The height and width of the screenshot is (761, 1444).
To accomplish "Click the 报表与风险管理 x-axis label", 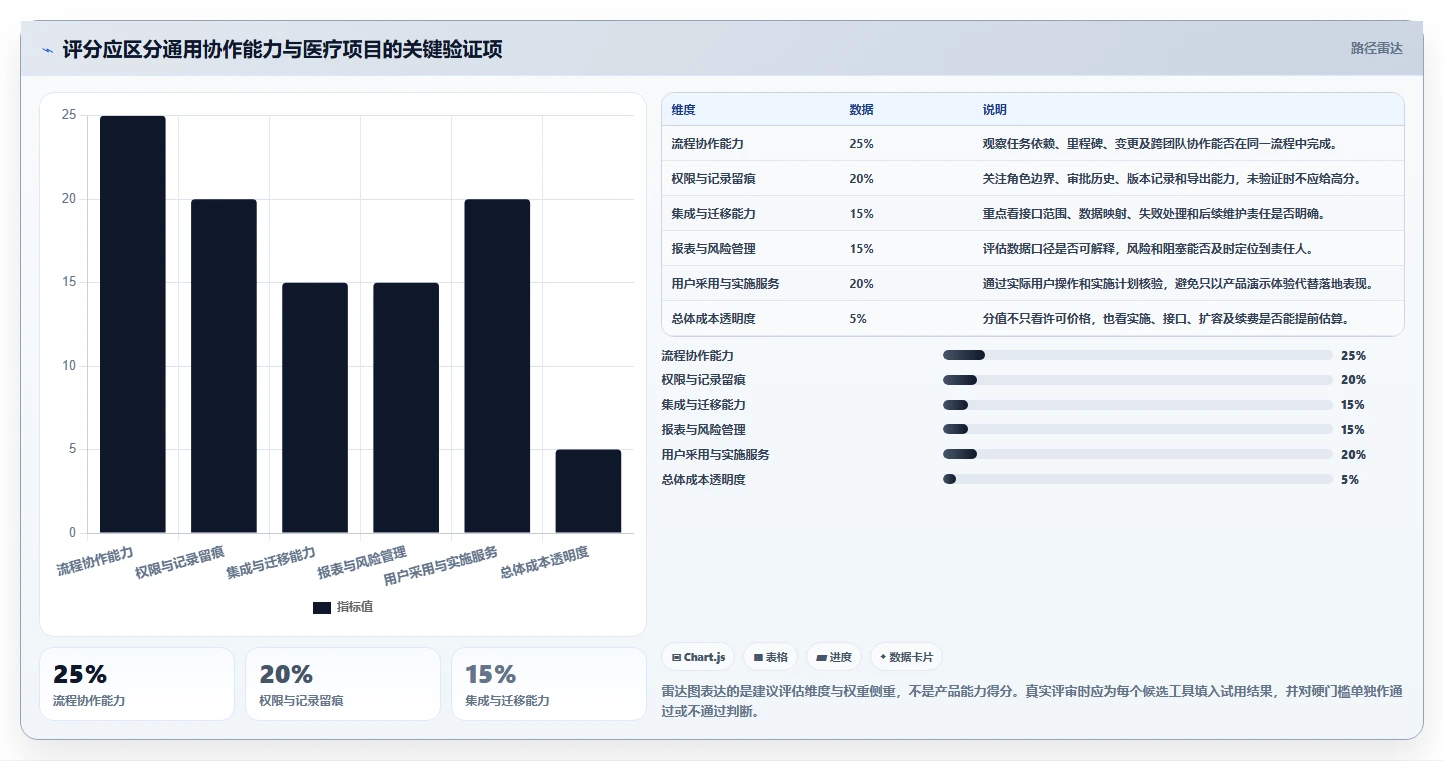I will pos(362,563).
